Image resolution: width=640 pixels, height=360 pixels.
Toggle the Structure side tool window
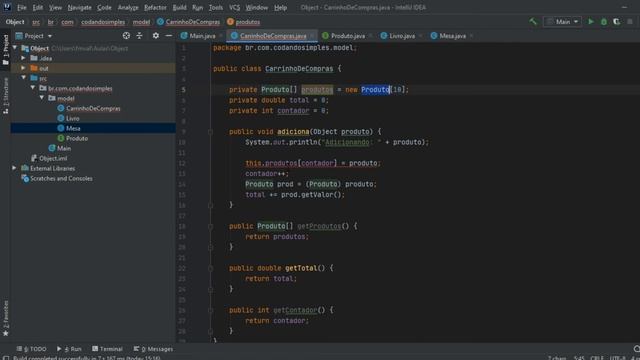[x=5, y=96]
